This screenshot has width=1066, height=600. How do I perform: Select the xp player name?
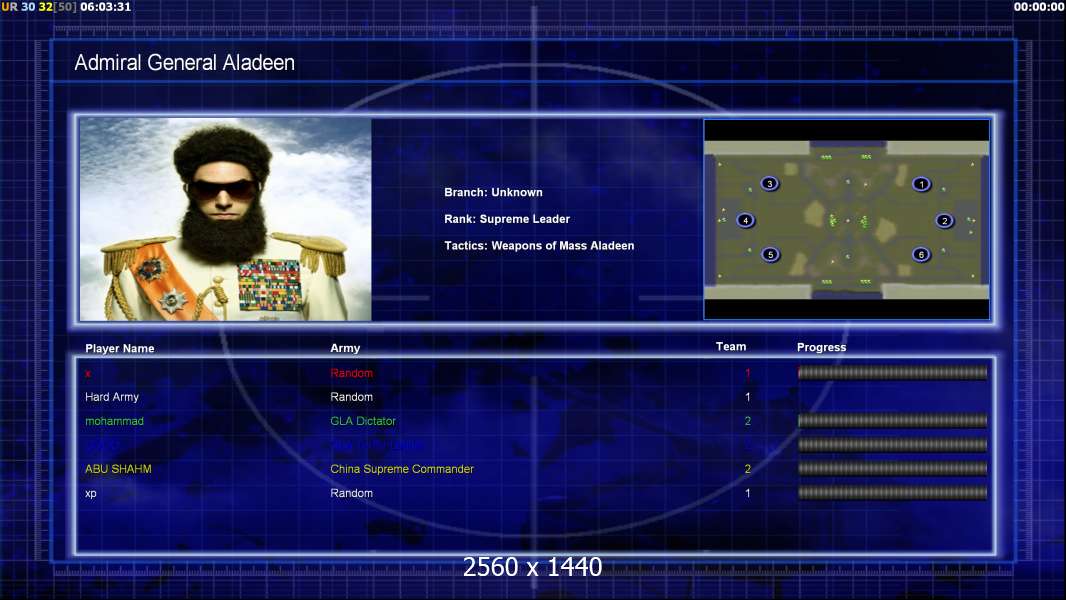click(x=91, y=493)
